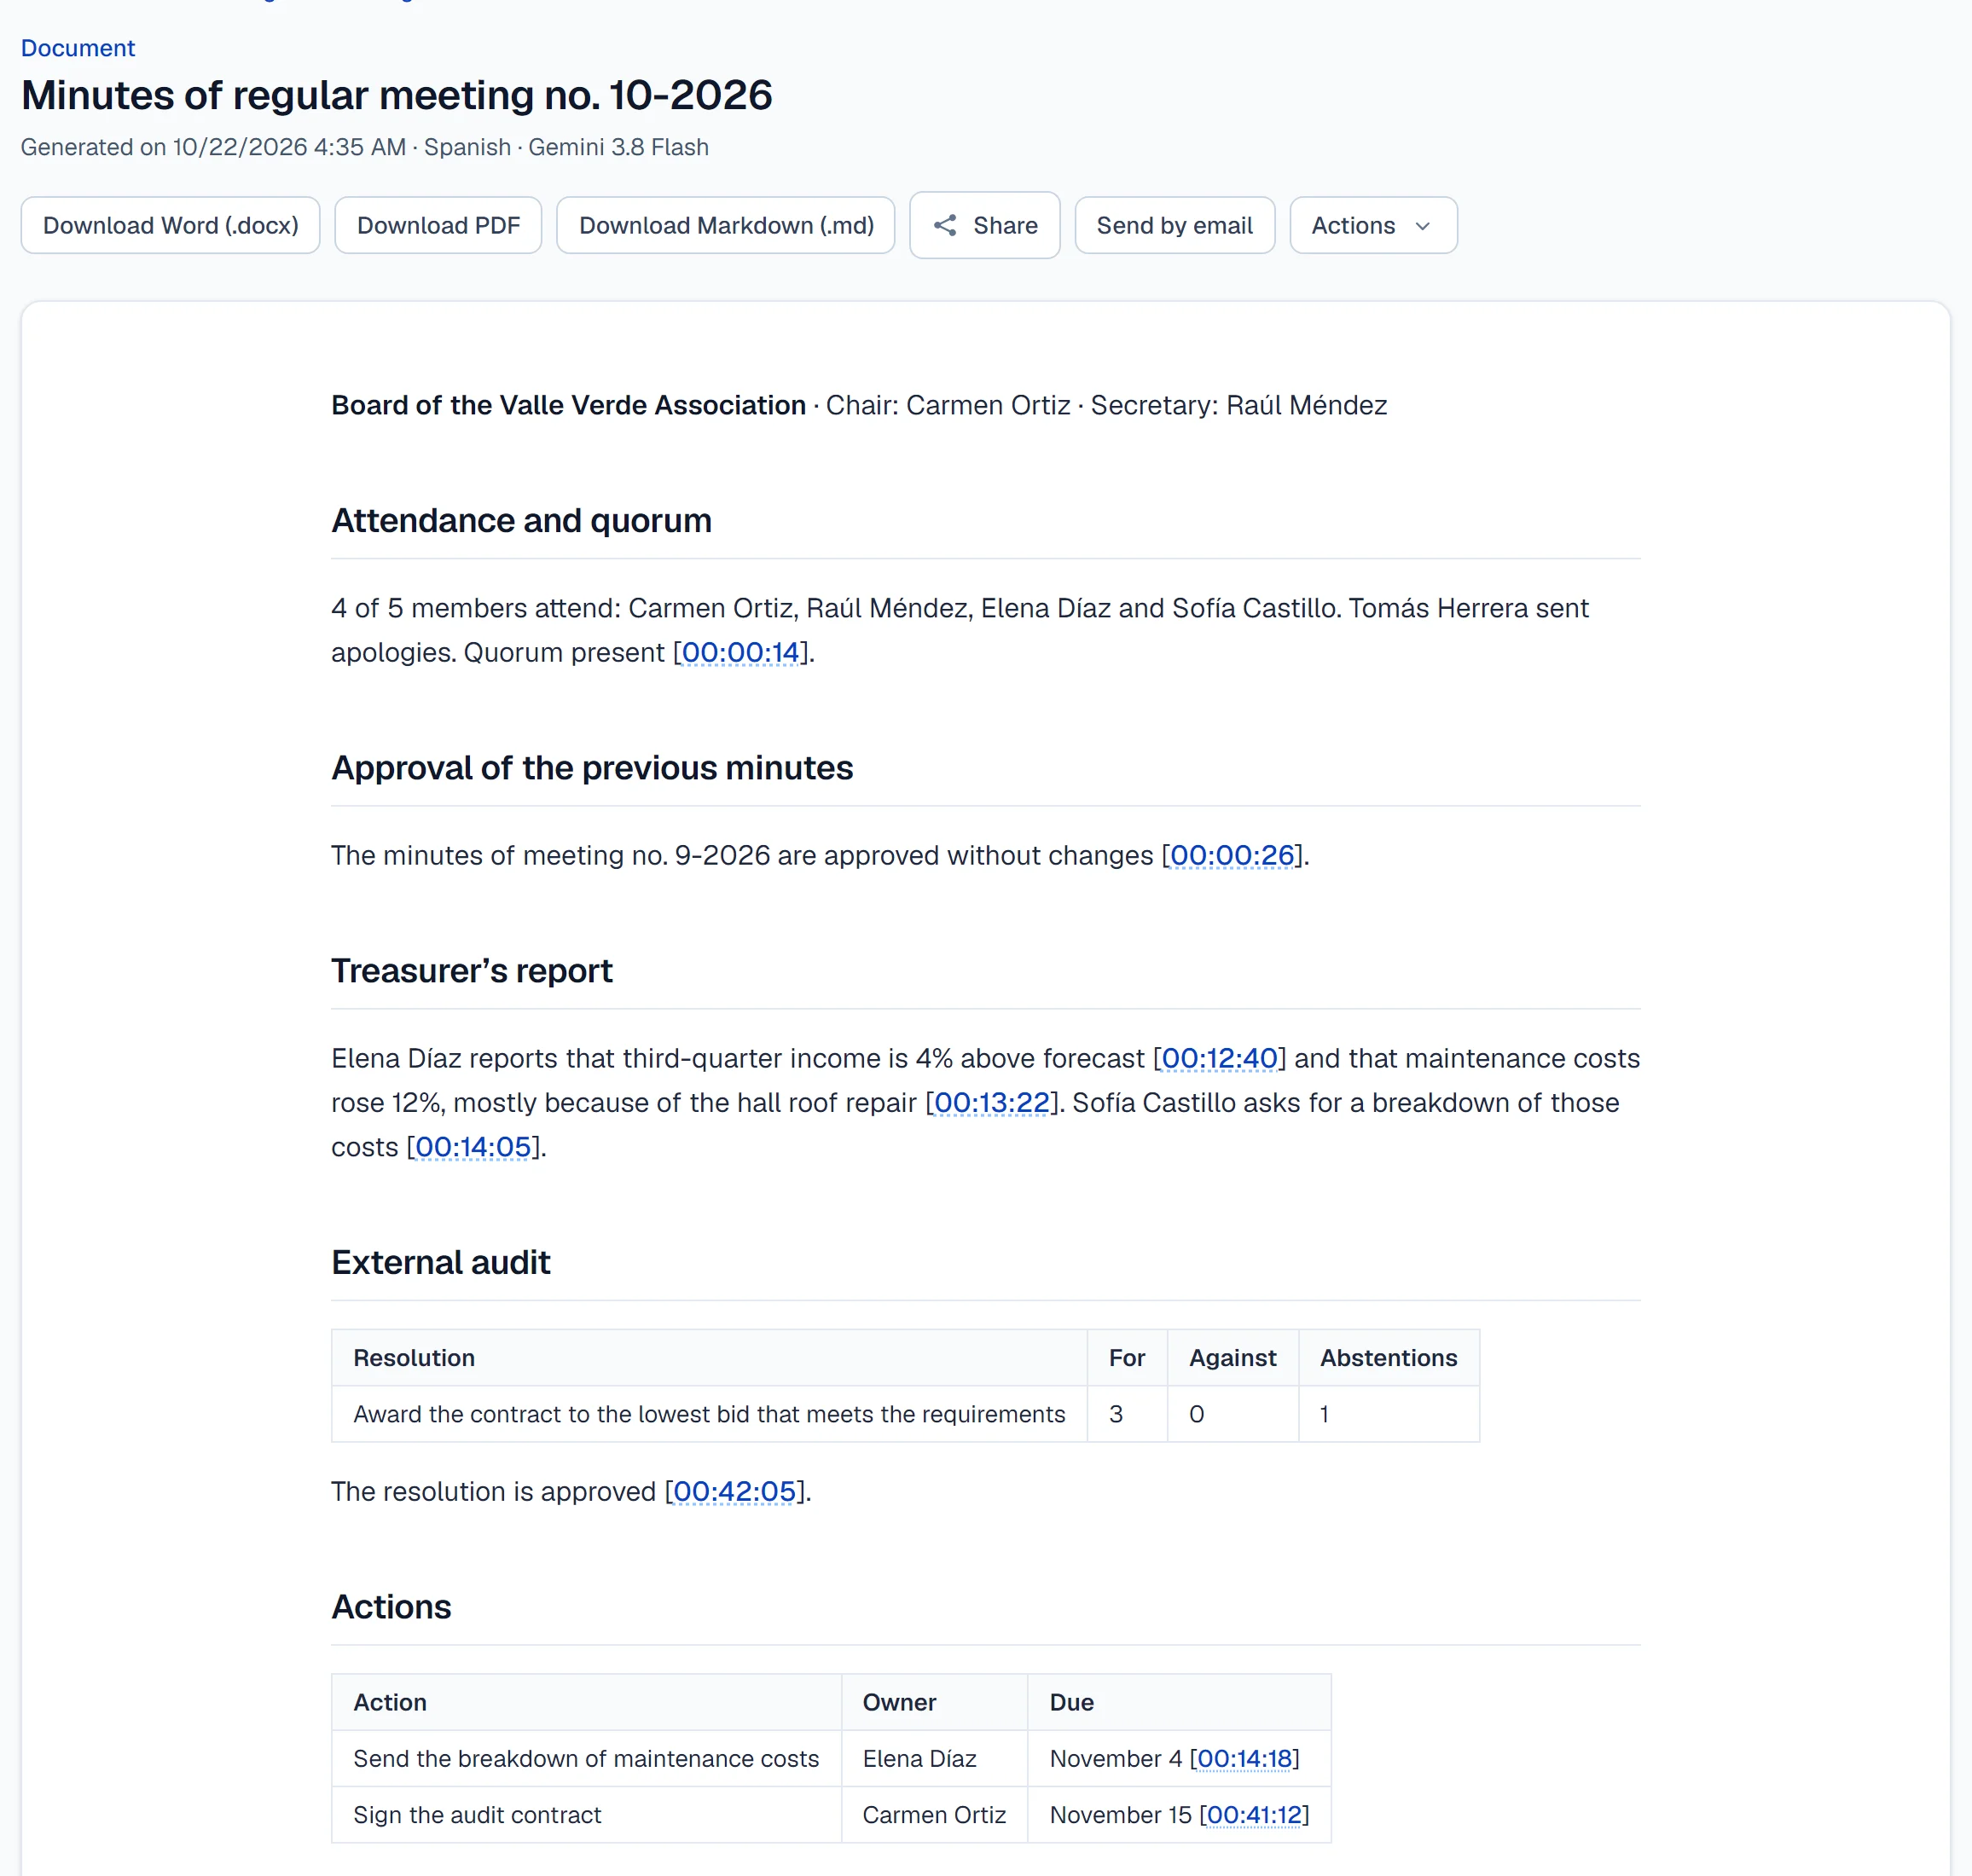Send the minutes by email
The image size is (1972, 1876).
(1174, 225)
